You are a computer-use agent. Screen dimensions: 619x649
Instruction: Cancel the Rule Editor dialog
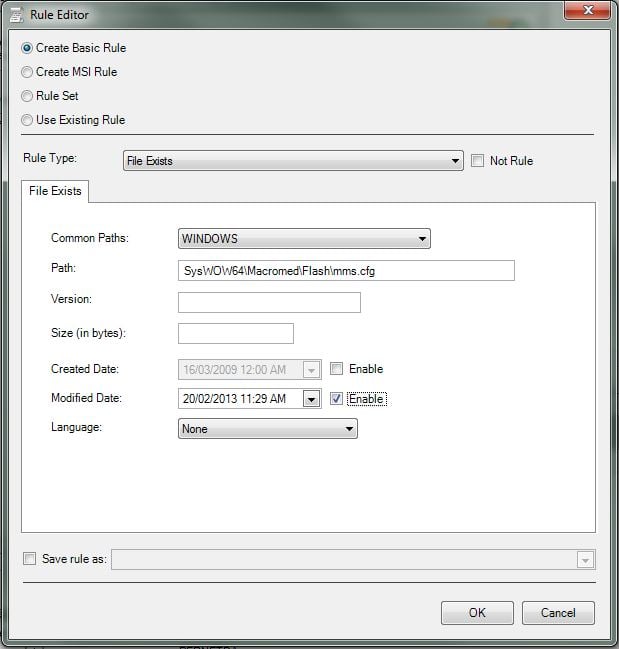point(558,613)
